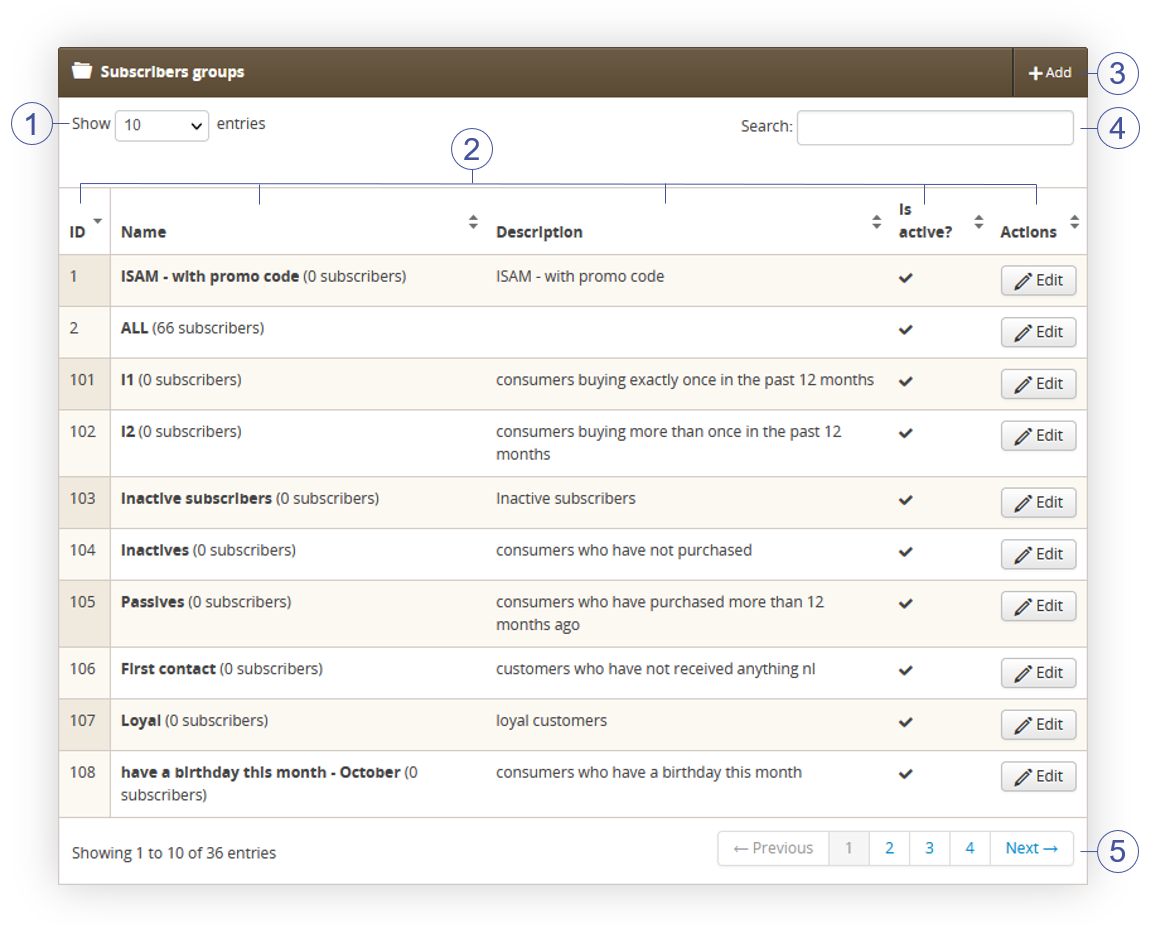Click the Previous pagination link

coord(773,848)
